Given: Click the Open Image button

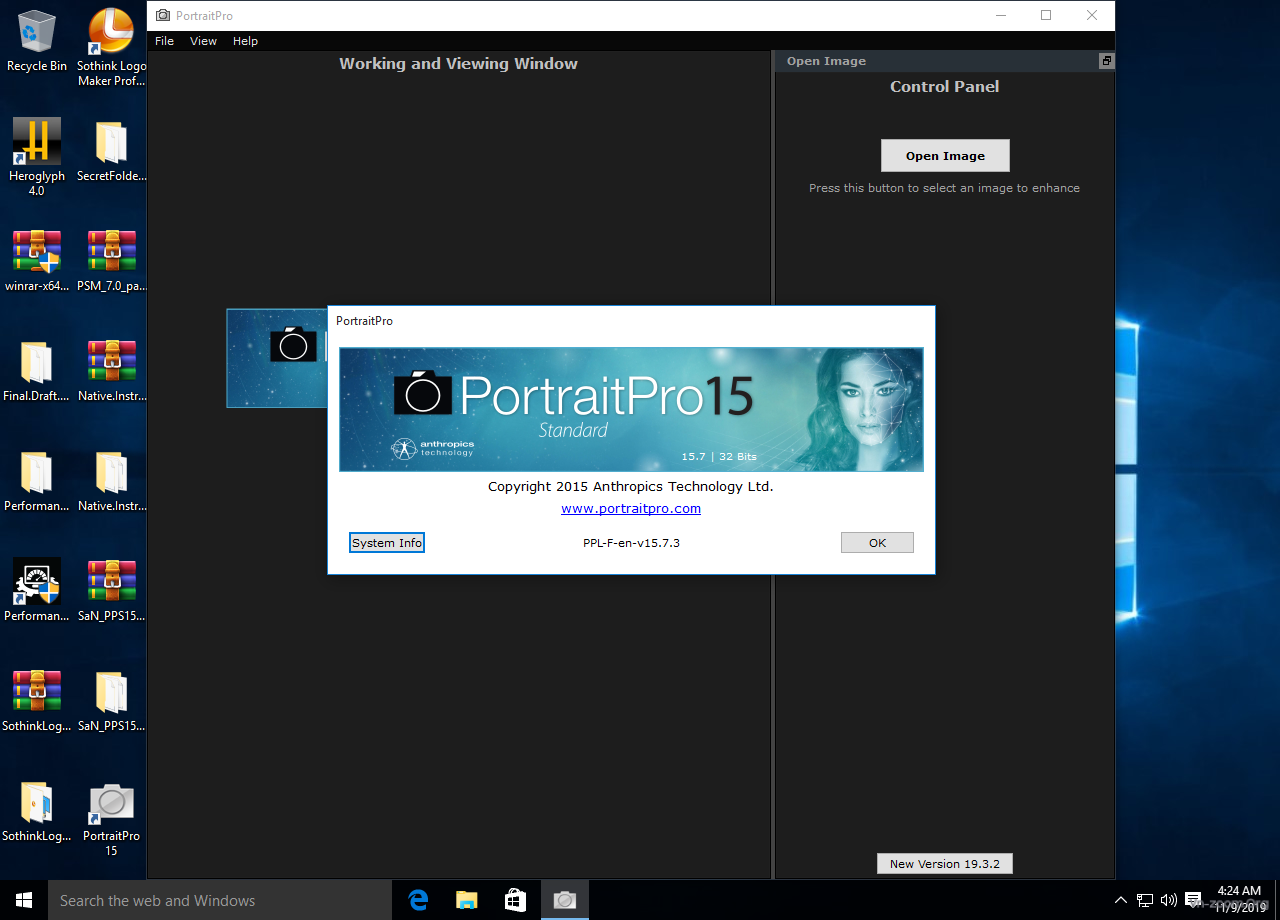Looking at the screenshot, I should pyautogui.click(x=945, y=155).
